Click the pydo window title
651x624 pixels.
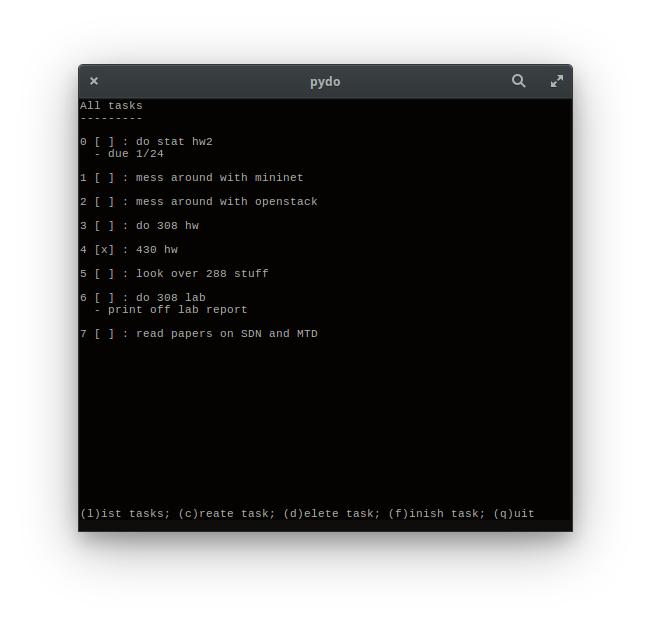coord(325,82)
